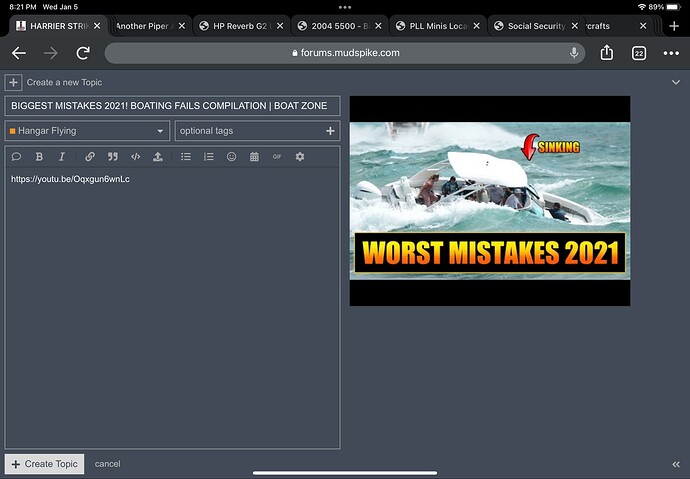Insert a quote reply with speech bubble icon
The width and height of the screenshot is (690, 479).
pos(16,157)
